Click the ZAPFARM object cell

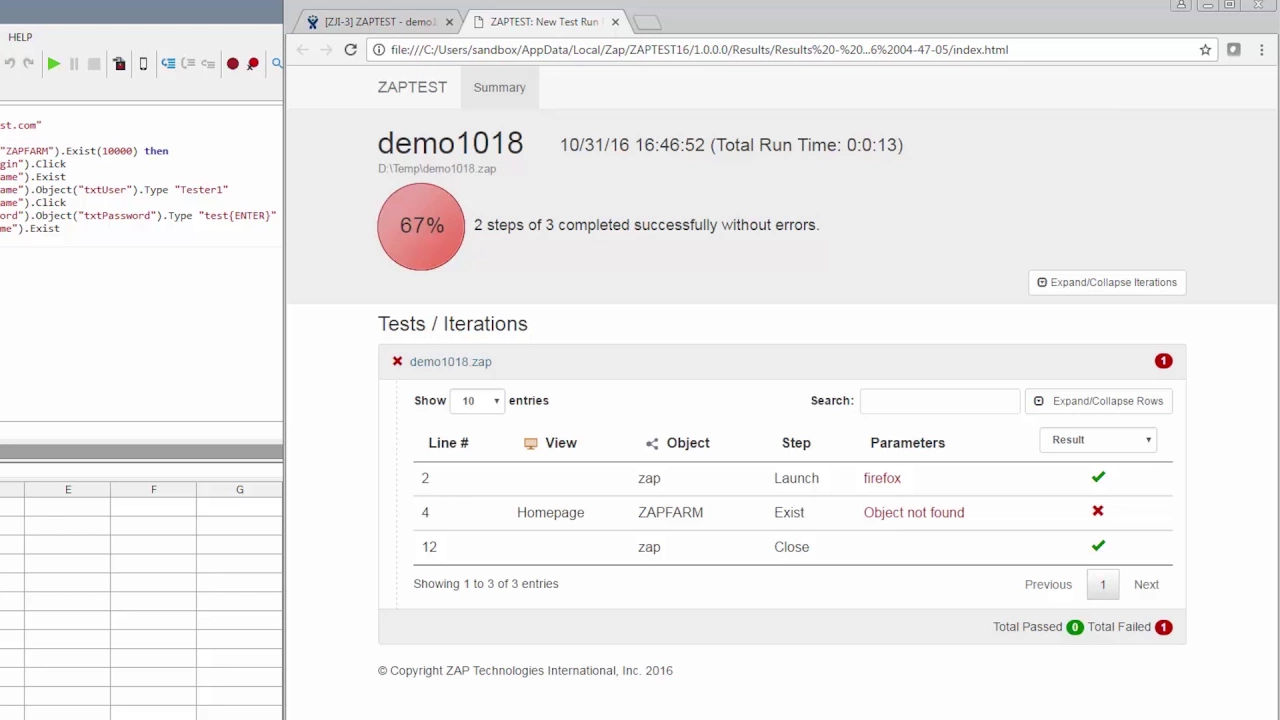670,512
